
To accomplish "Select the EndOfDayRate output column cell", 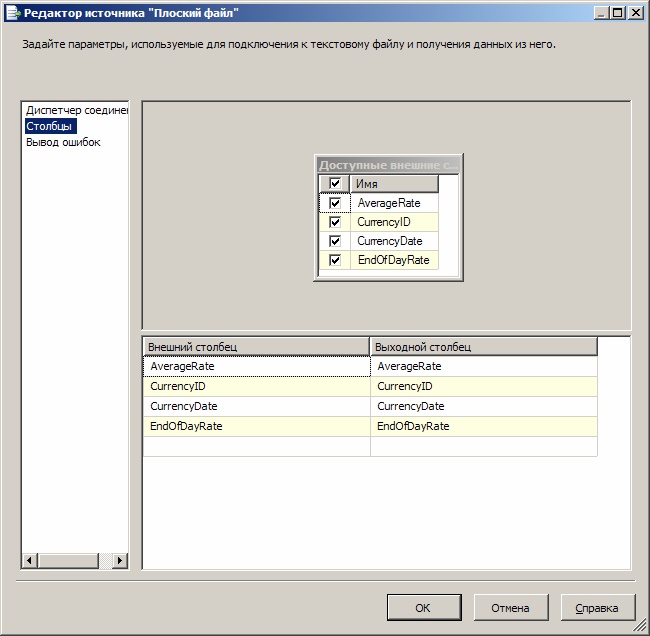I will 484,426.
